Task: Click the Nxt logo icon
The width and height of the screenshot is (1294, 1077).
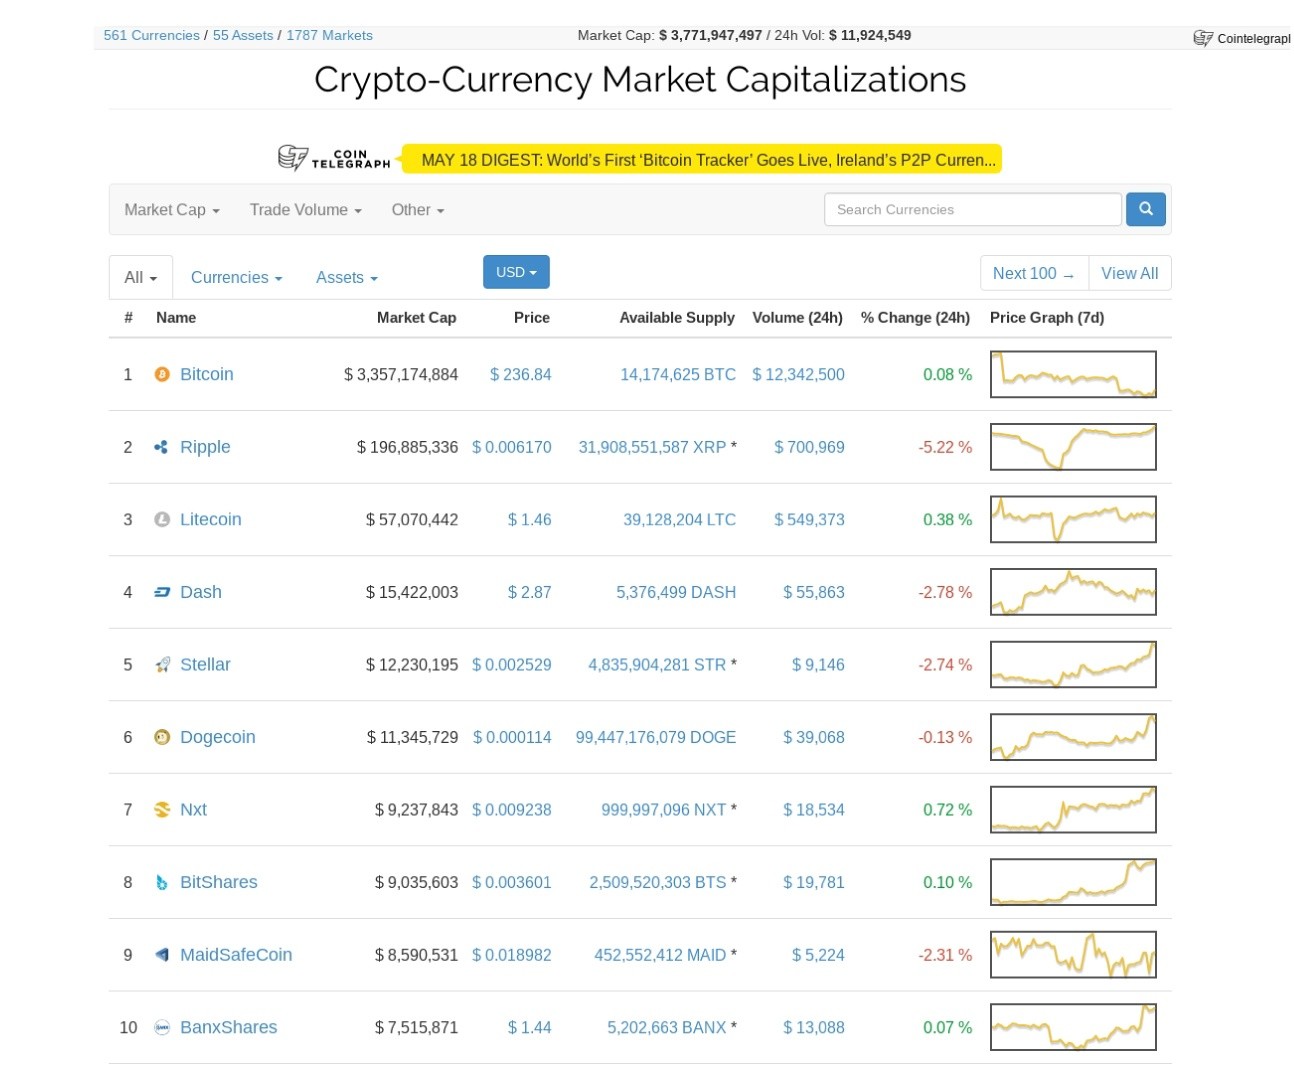Action: point(162,810)
